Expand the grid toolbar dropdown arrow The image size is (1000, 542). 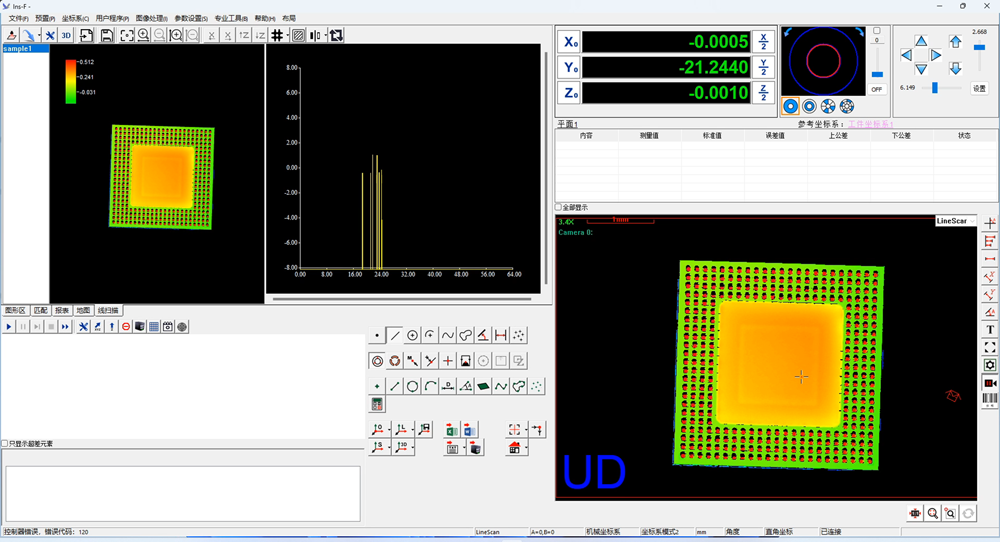[x=287, y=35]
